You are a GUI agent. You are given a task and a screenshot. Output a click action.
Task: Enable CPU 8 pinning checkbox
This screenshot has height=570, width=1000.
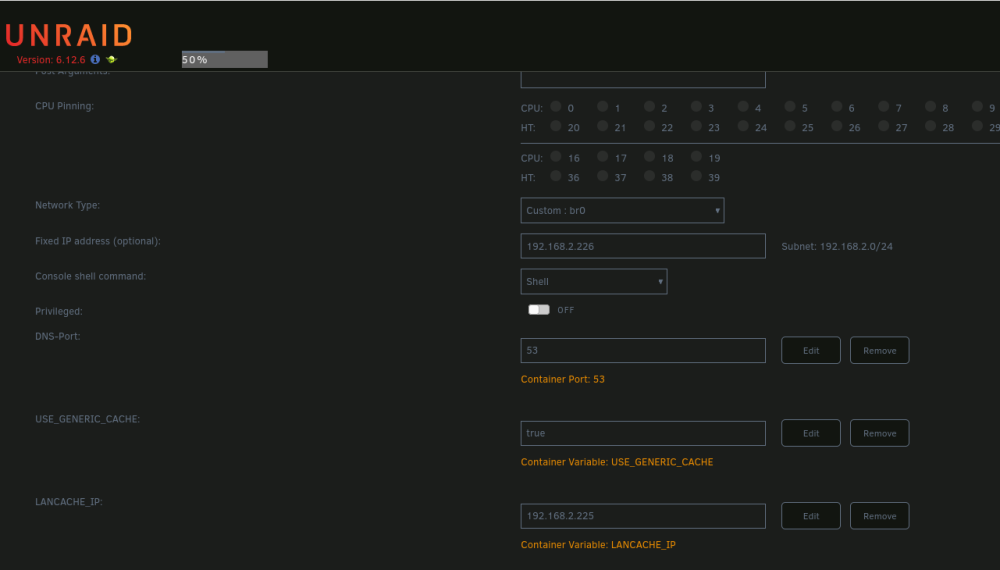click(930, 106)
